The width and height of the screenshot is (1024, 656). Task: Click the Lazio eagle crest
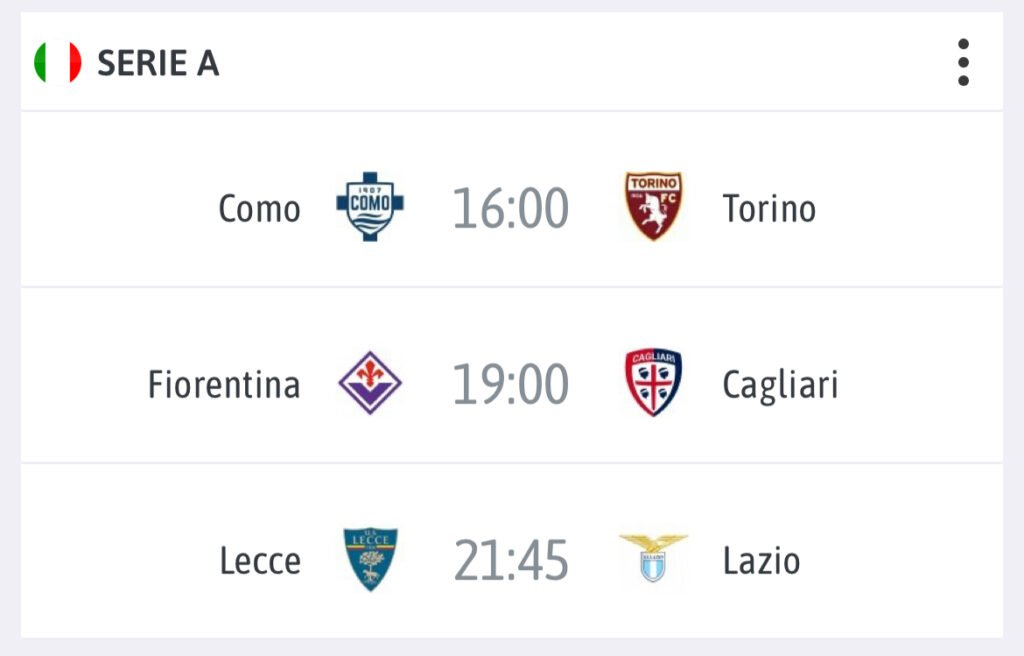click(x=653, y=557)
